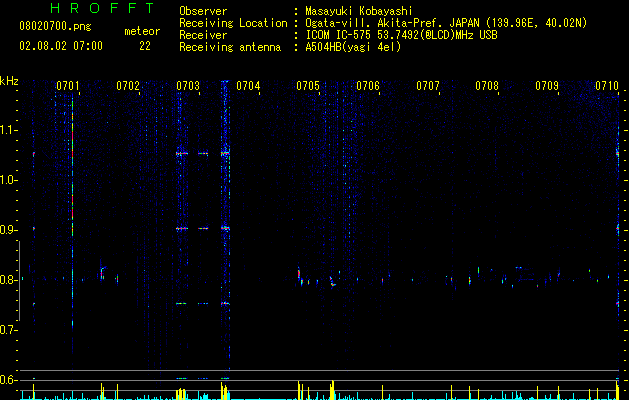The width and height of the screenshot is (629, 400).
Task: Select the antenna value A504HB(yagi 4el)
Action: click(353, 47)
